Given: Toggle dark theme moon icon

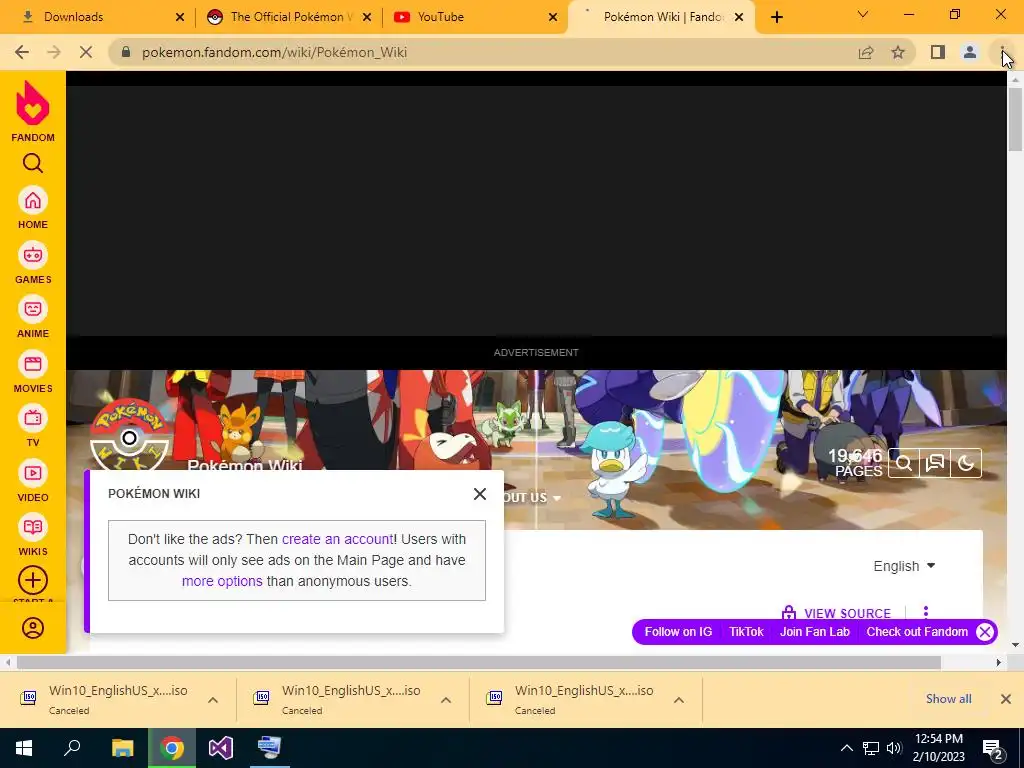Looking at the screenshot, I should click(966, 463).
